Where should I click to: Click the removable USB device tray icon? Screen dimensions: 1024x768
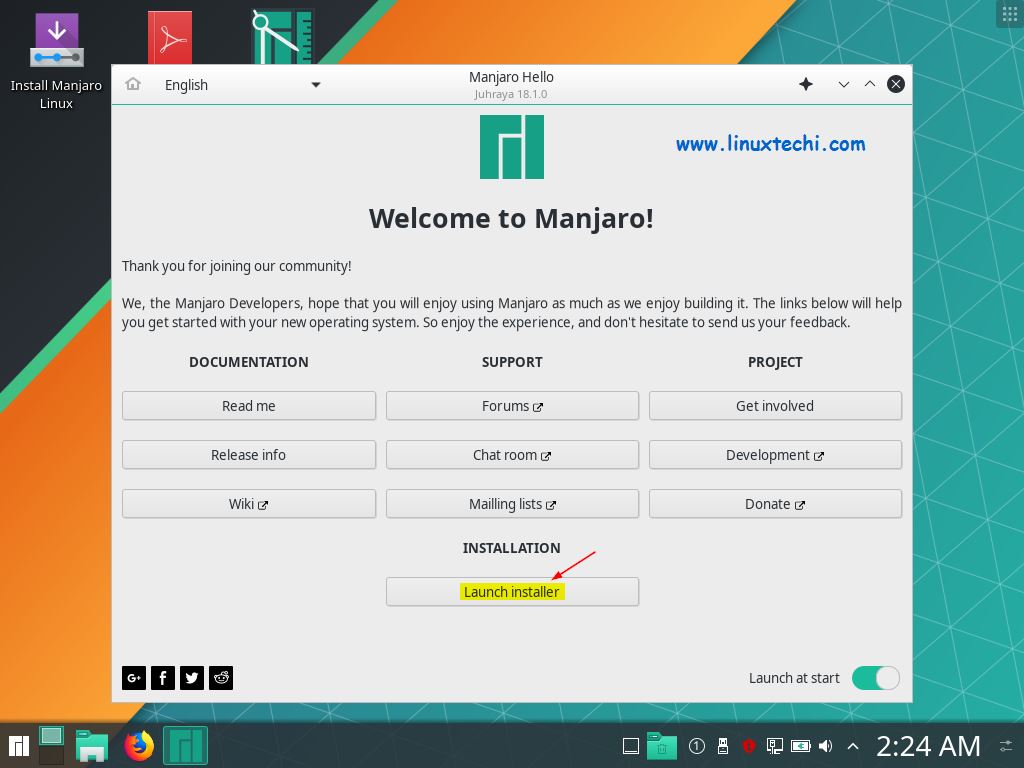[x=722, y=746]
